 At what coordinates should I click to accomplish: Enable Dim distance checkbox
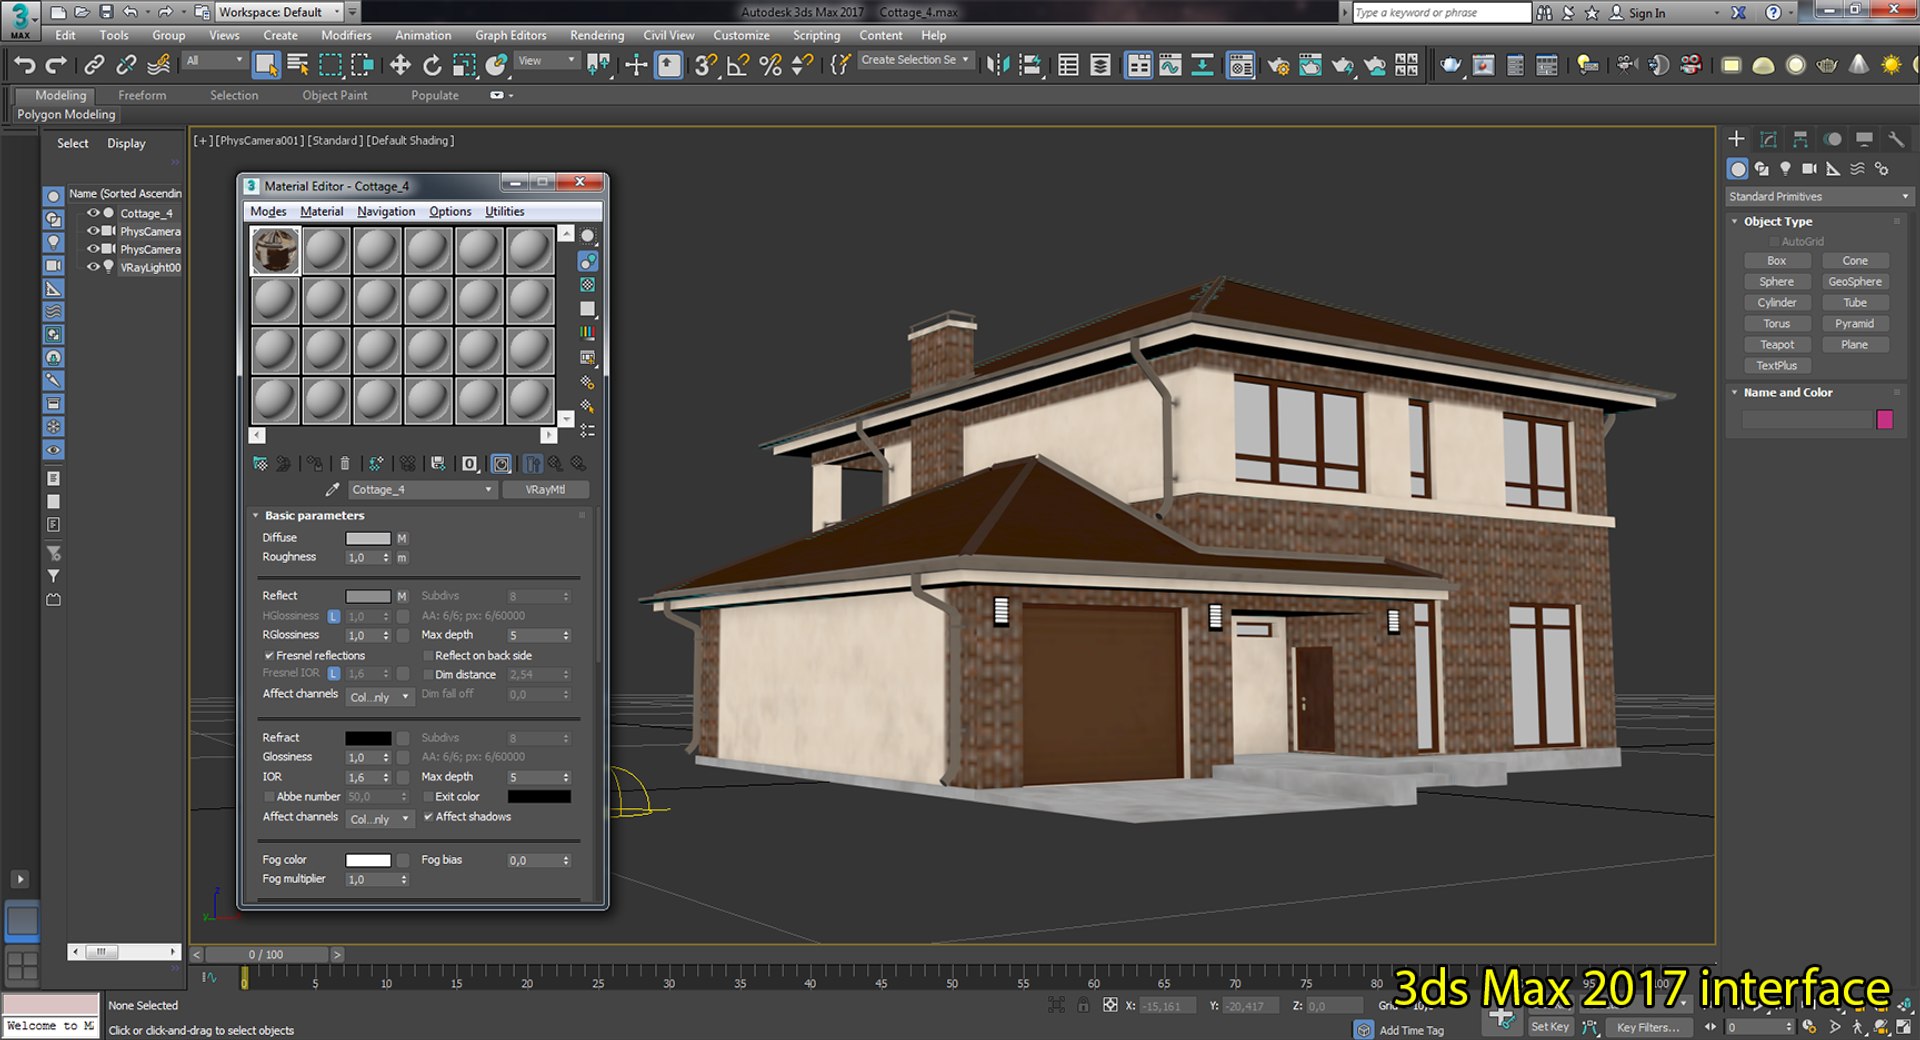[428, 675]
